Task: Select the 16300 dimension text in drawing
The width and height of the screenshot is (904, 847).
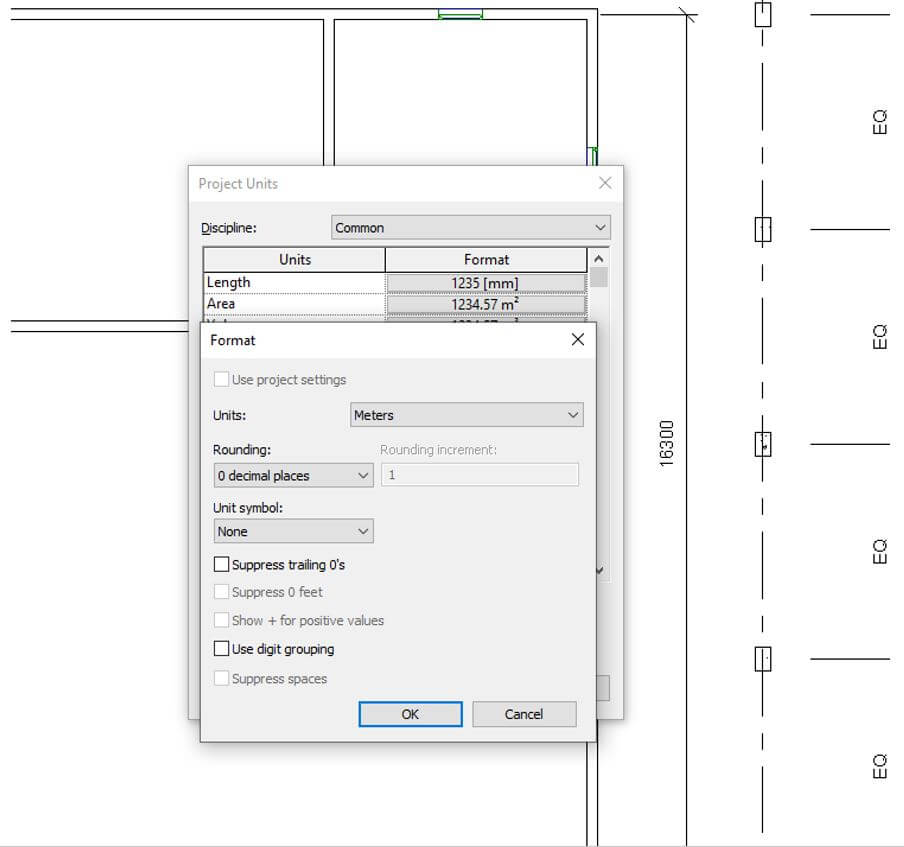Action: click(666, 444)
